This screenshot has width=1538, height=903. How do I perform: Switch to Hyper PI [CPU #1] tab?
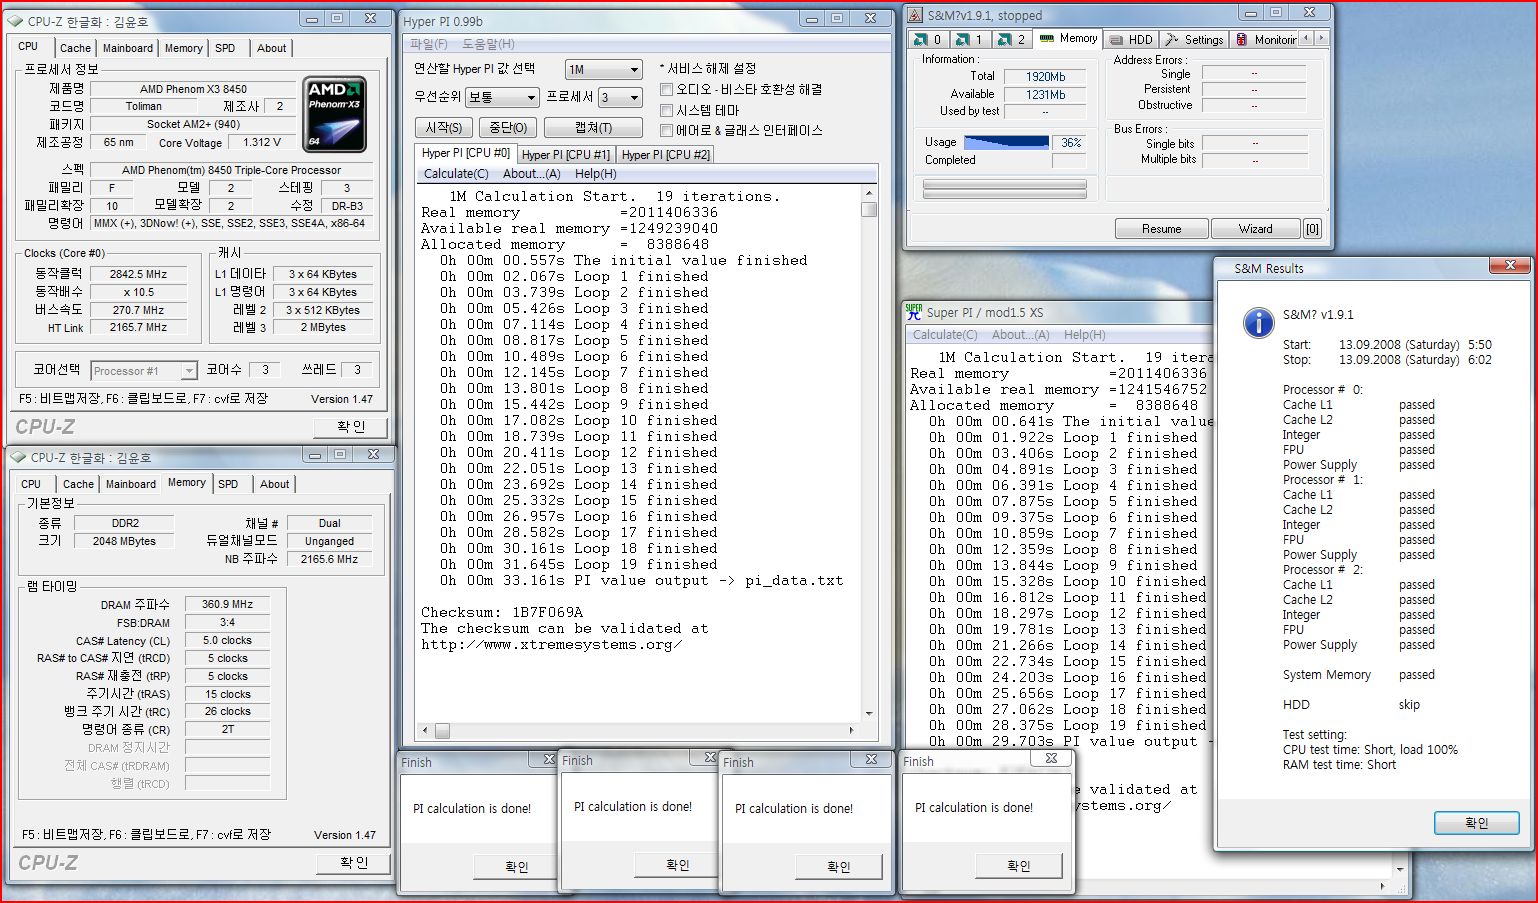coord(565,155)
